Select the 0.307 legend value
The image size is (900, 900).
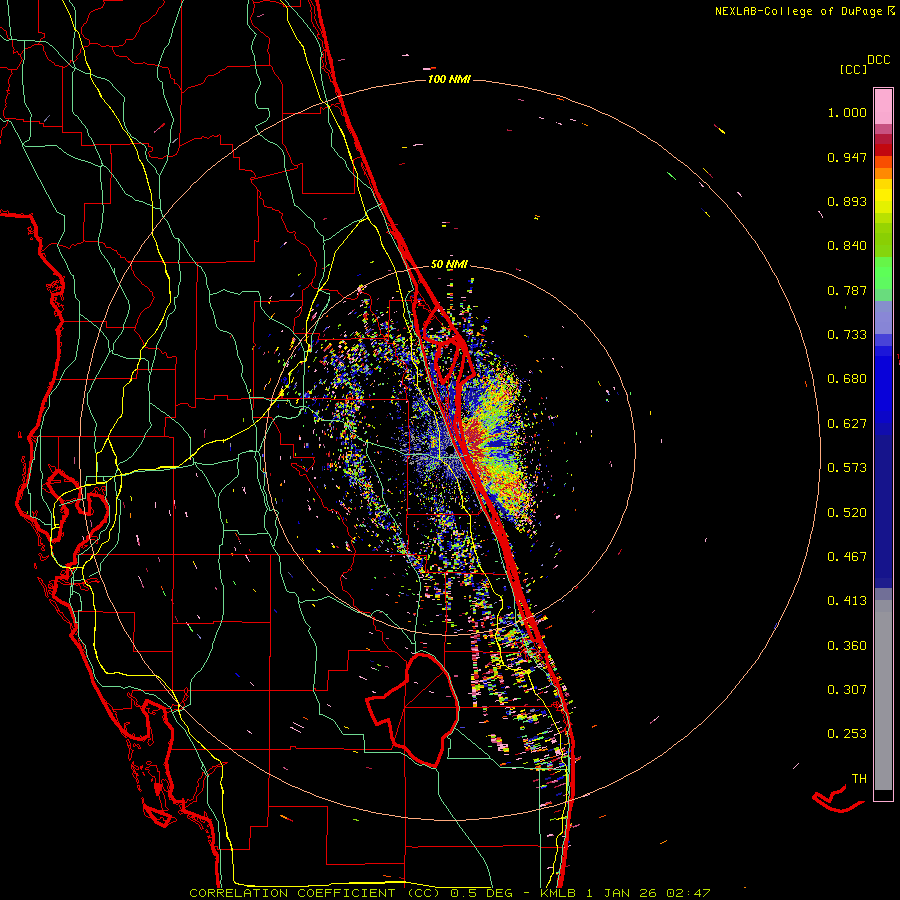click(847, 690)
